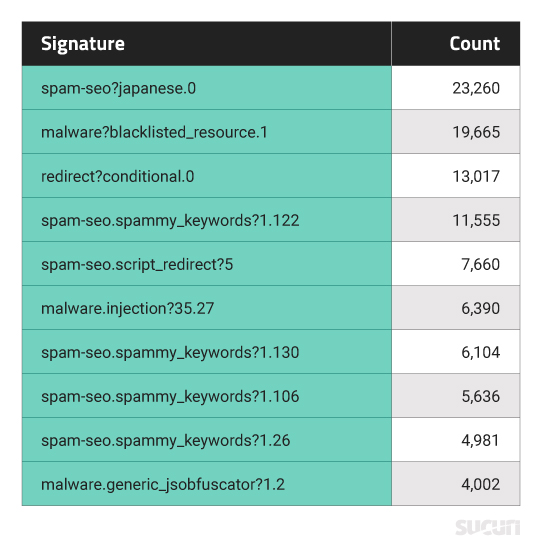This screenshot has height=548, width=540.
Task: Click the 23,260 count value
Action: [x=476, y=88]
